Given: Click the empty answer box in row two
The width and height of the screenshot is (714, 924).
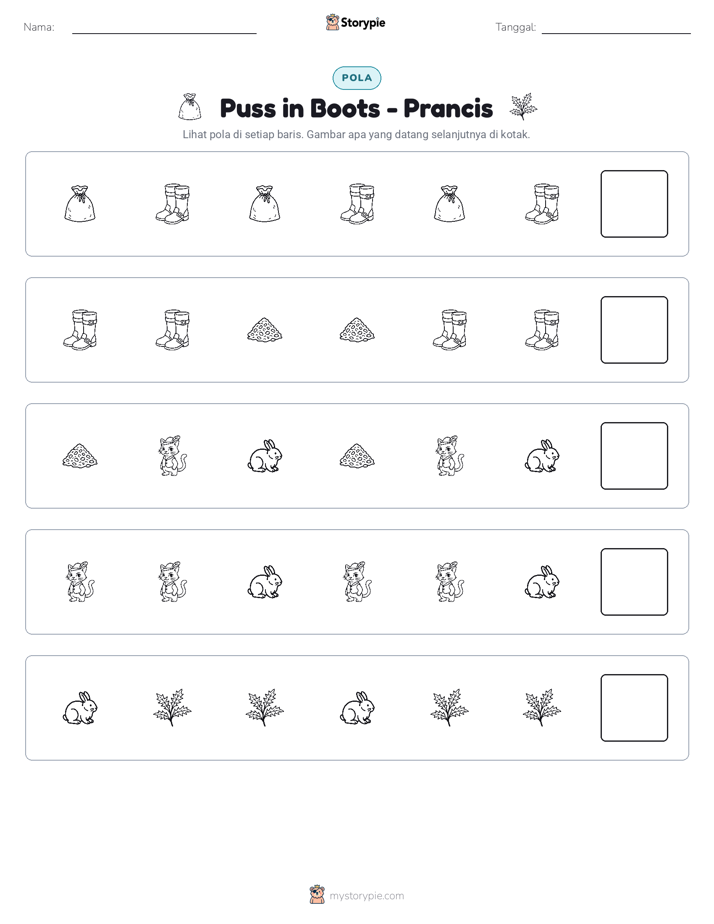Looking at the screenshot, I should tap(634, 330).
